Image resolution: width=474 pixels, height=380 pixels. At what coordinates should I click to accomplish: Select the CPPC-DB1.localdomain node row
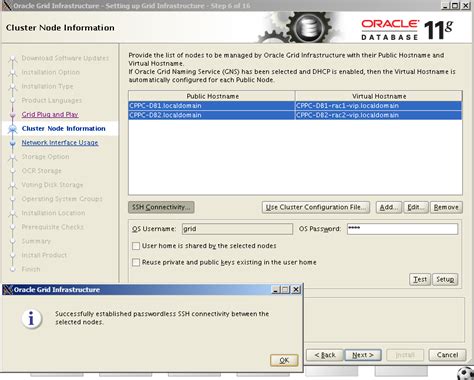click(295, 106)
